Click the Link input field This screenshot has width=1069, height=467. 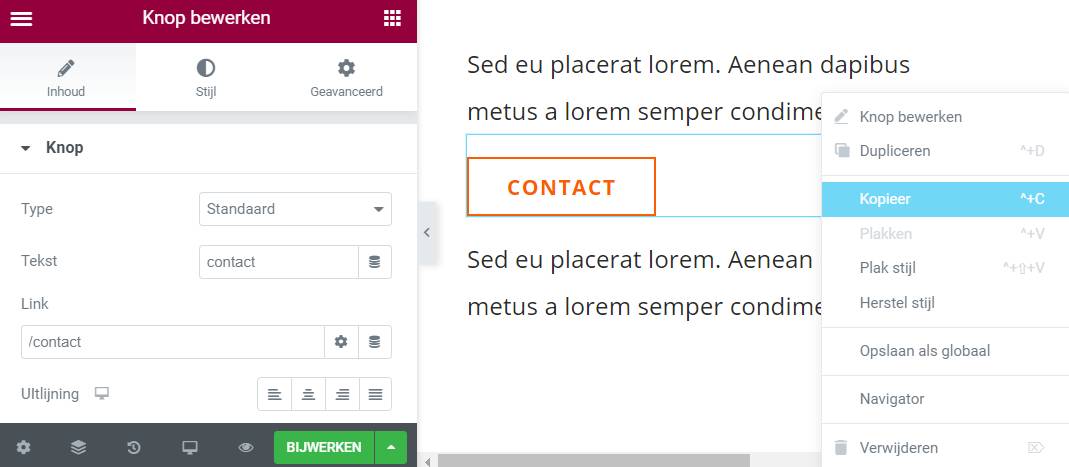point(172,342)
